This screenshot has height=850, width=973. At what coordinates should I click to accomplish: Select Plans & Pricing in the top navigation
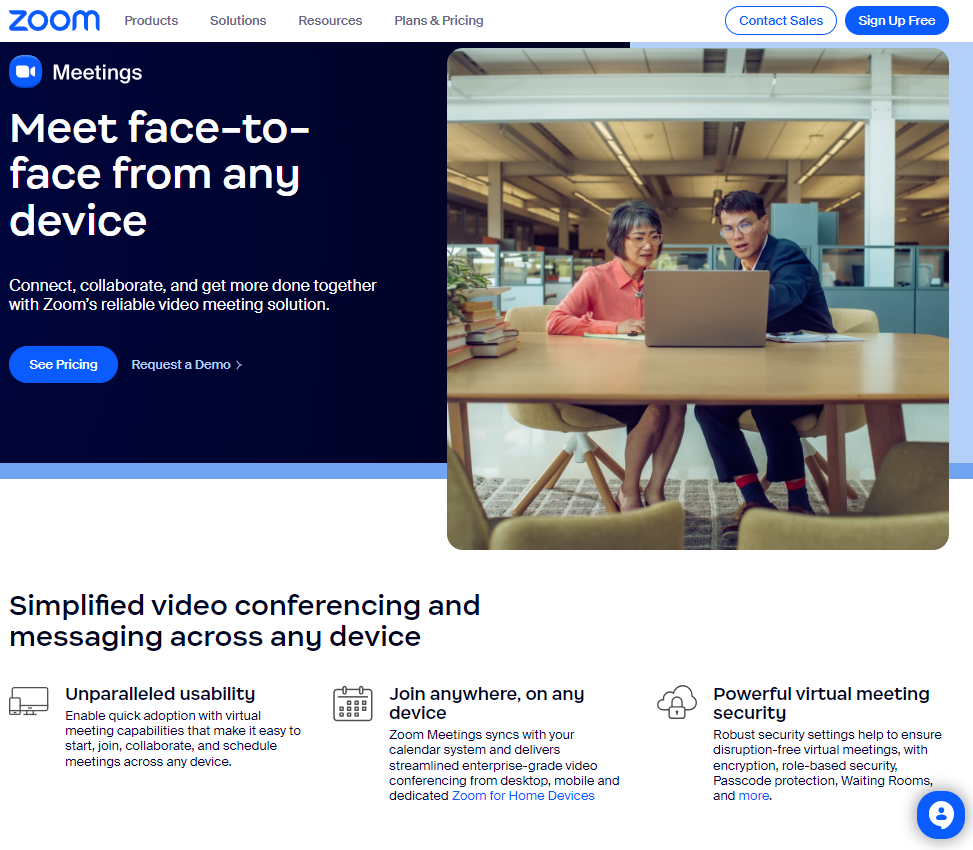pyautogui.click(x=438, y=20)
